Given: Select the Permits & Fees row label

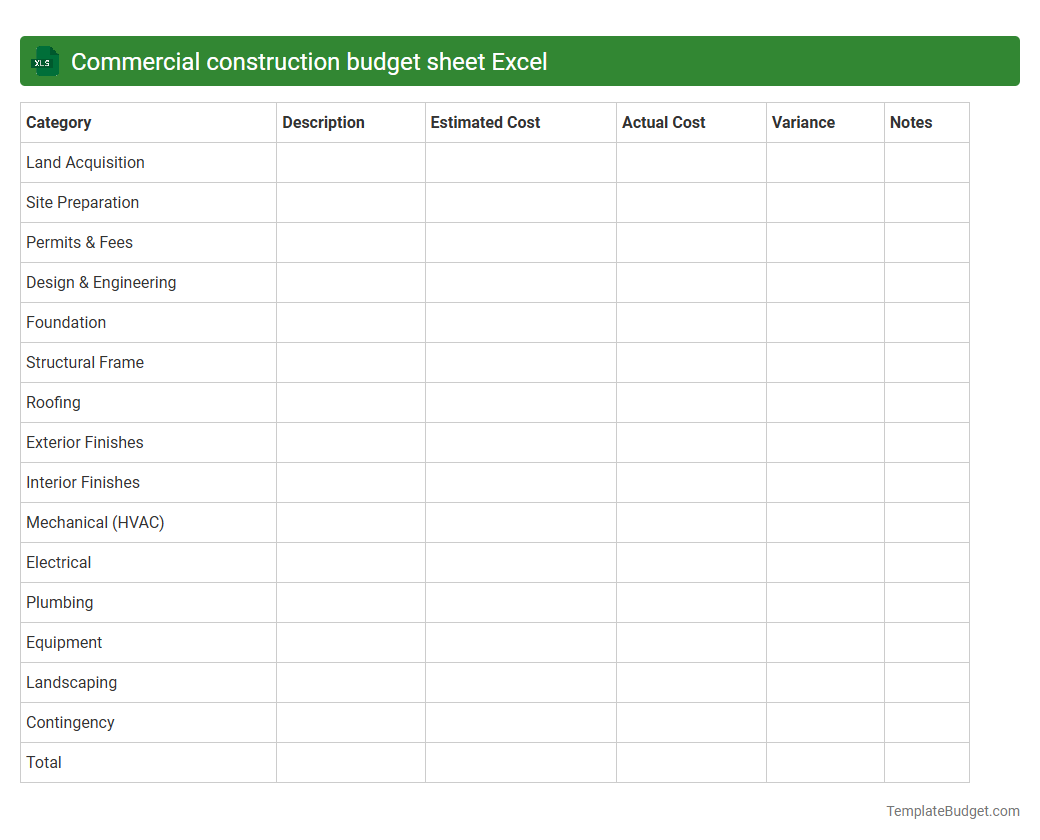Looking at the screenshot, I should point(79,242).
